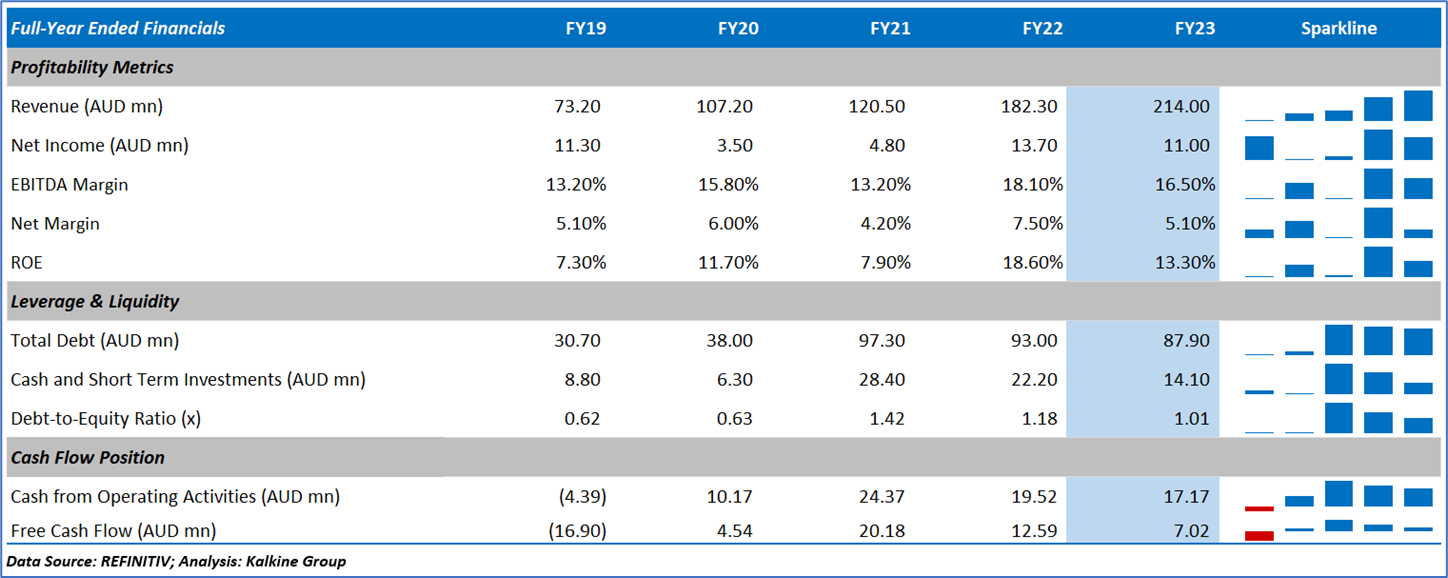The height and width of the screenshot is (578, 1448).
Task: Select Cash from Operating Activities sparkline
Action: 1338,496
